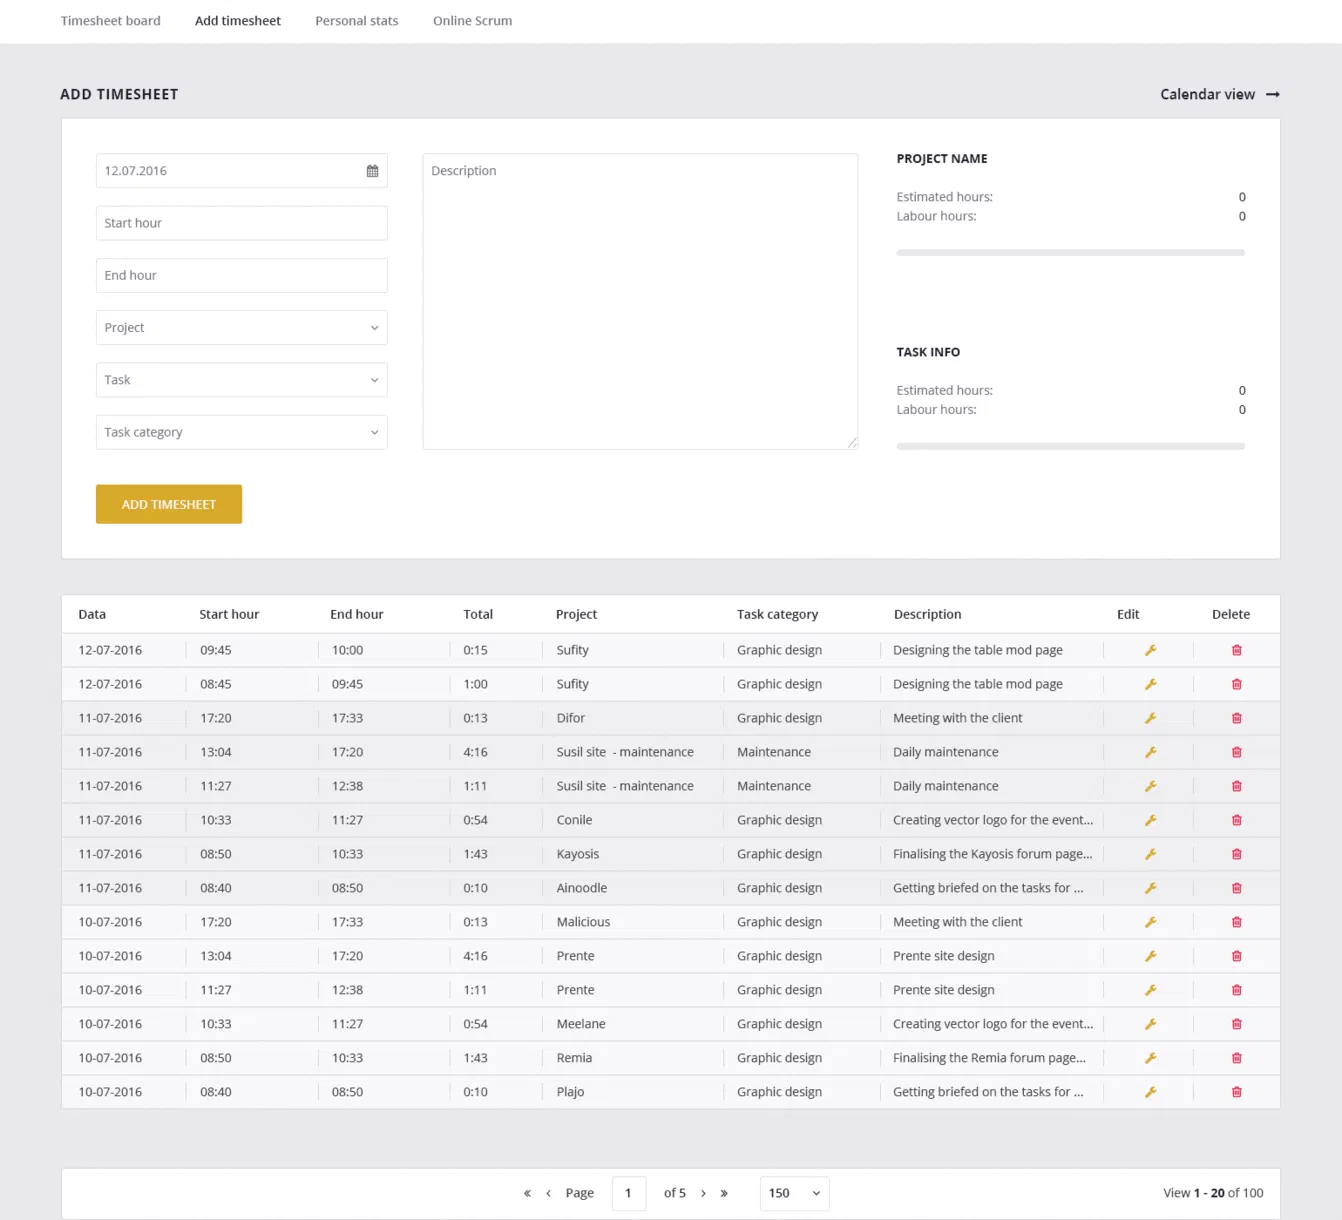Click the Start hour input field

(242, 223)
